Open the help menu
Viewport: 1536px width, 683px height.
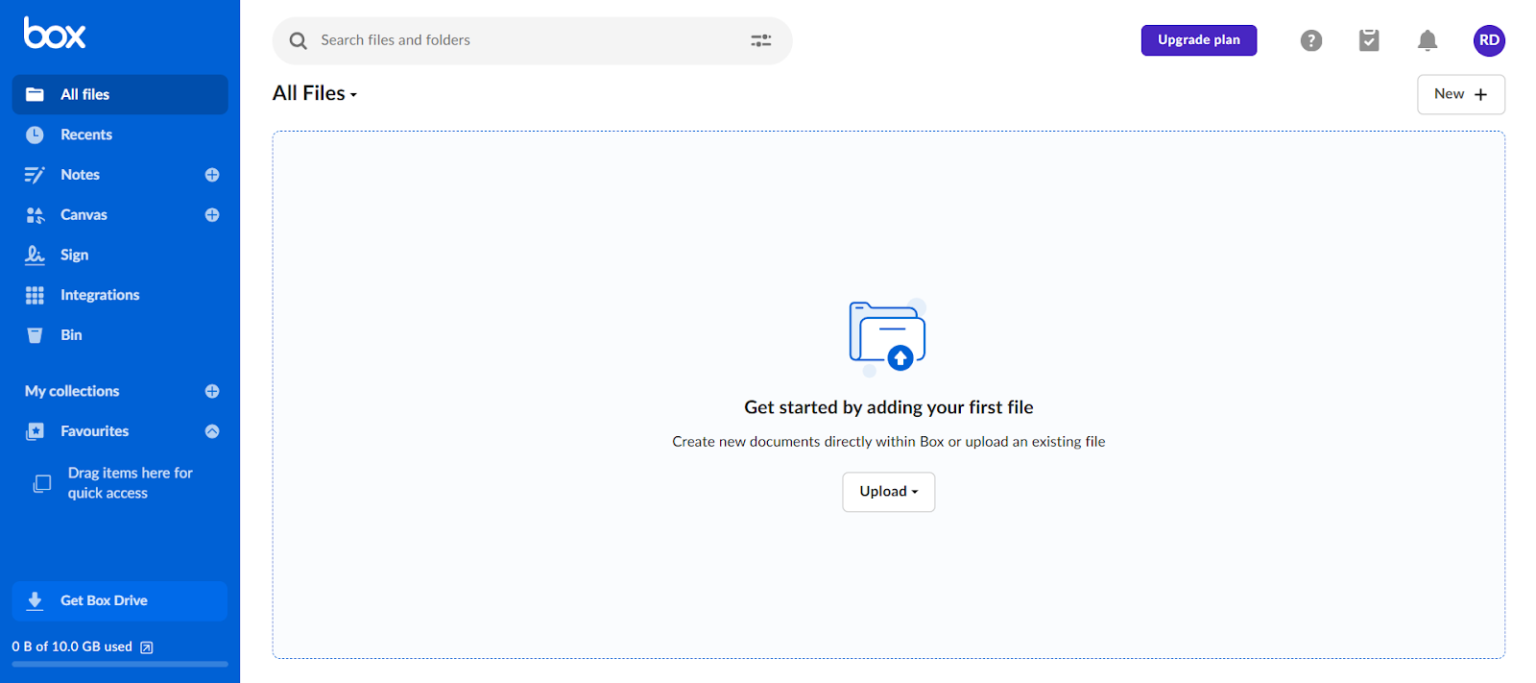click(1311, 40)
